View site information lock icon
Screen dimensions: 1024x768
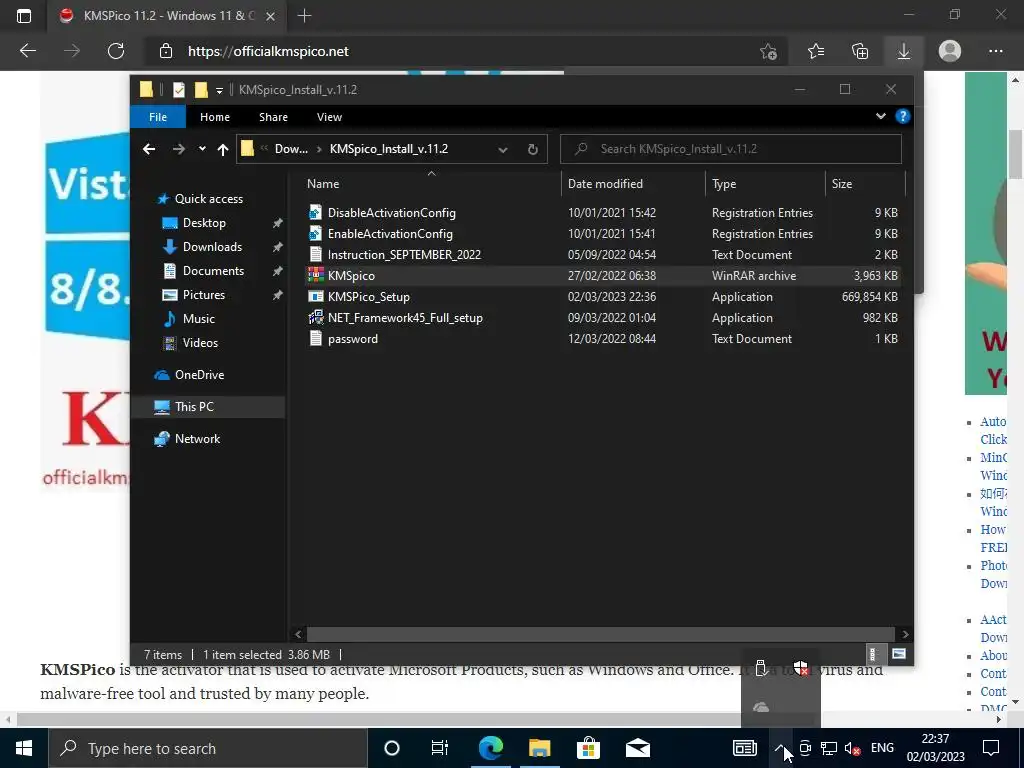[x=166, y=51]
